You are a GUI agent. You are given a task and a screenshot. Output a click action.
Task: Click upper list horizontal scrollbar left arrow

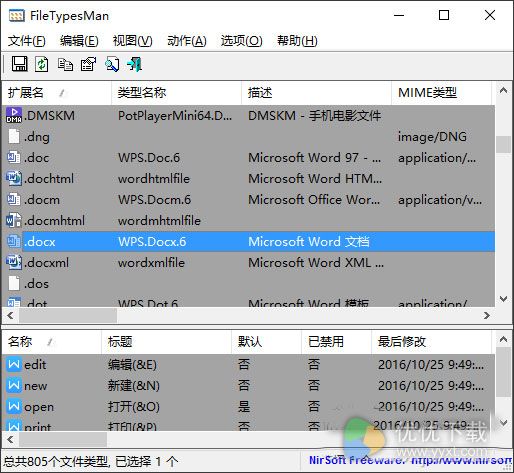tap(10, 315)
